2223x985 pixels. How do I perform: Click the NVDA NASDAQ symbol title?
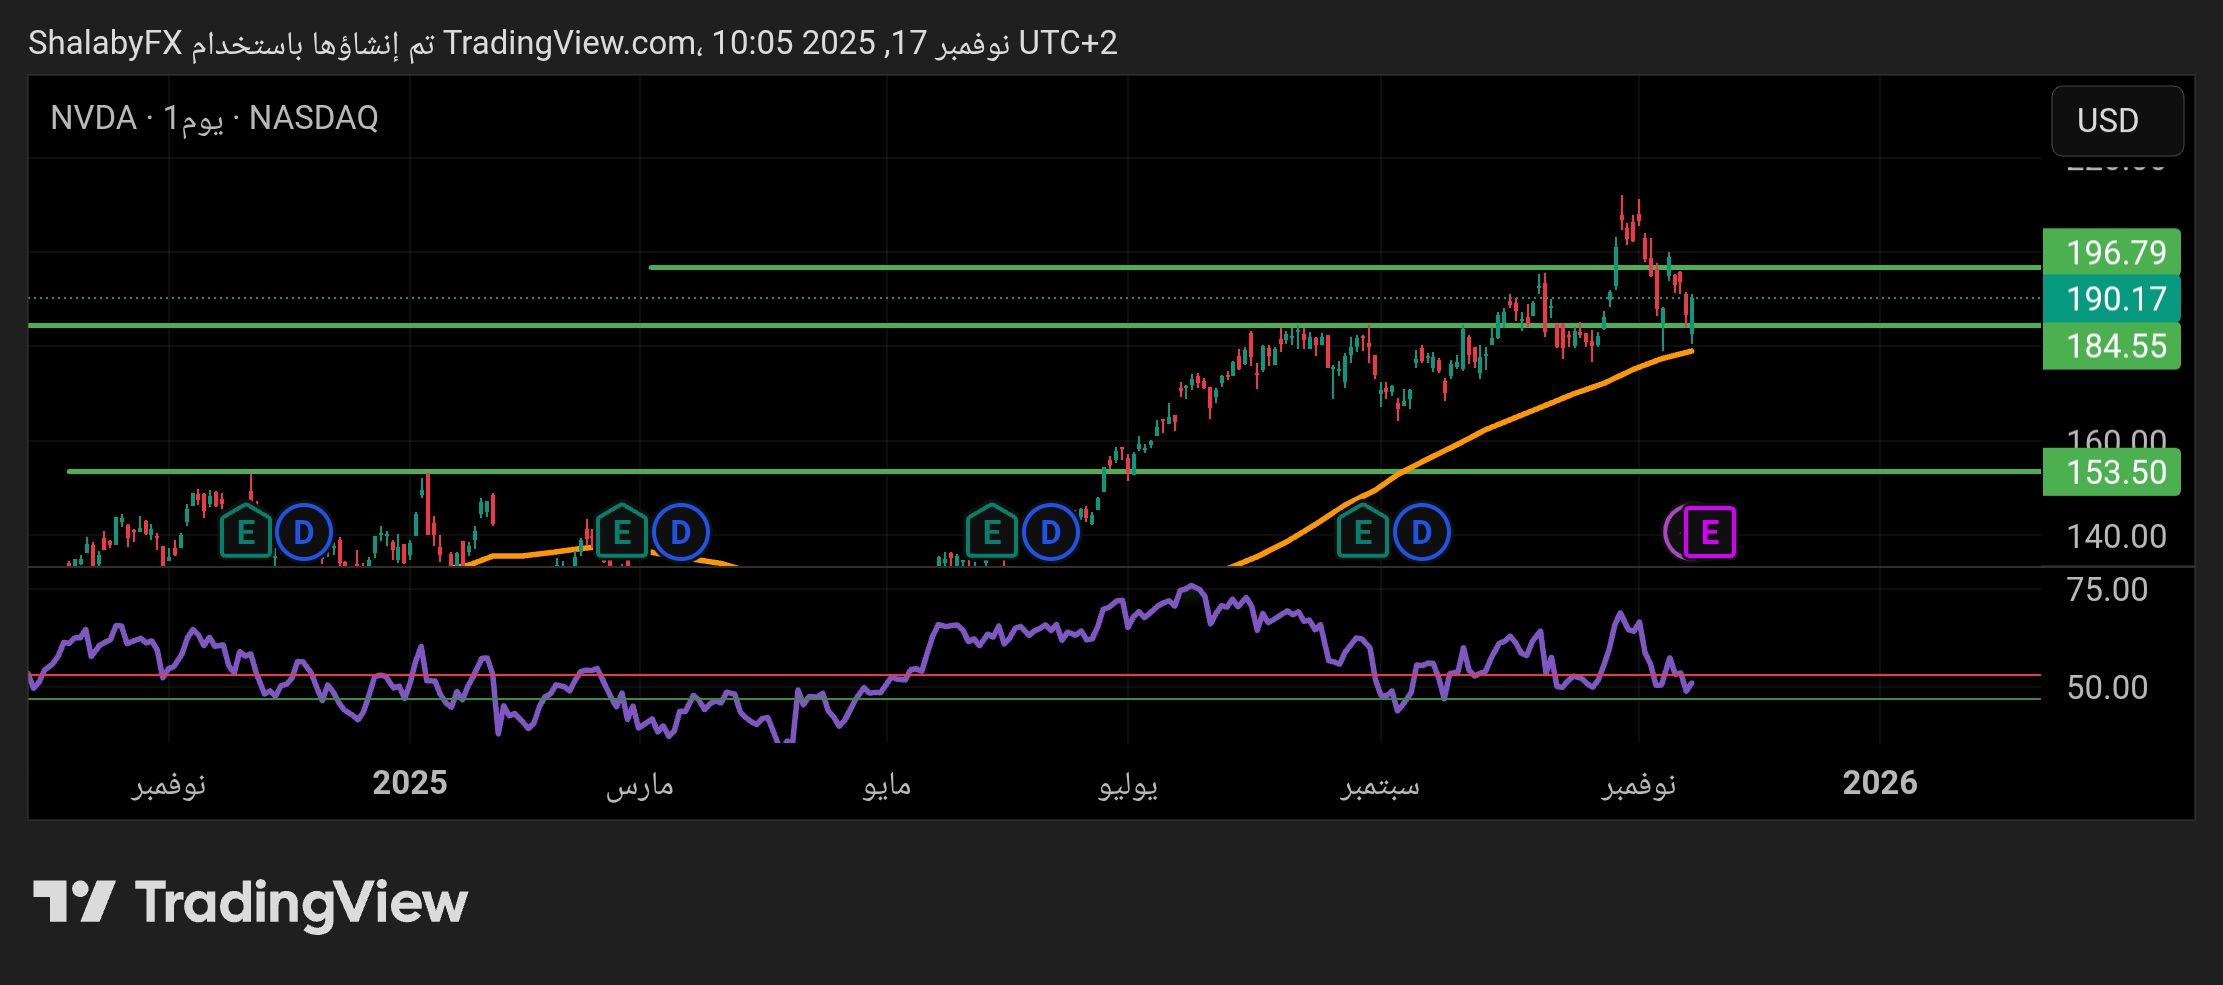point(214,118)
